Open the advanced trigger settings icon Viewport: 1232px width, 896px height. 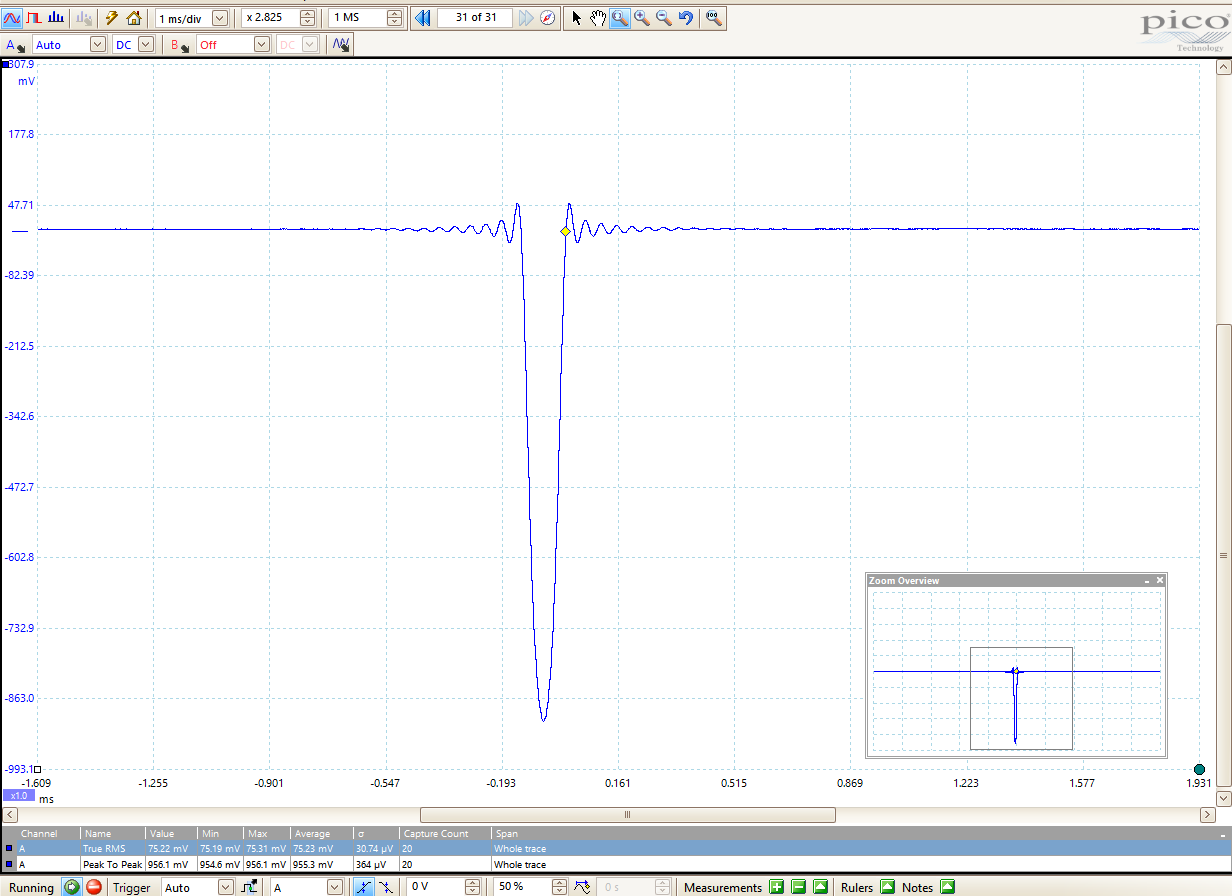point(248,887)
